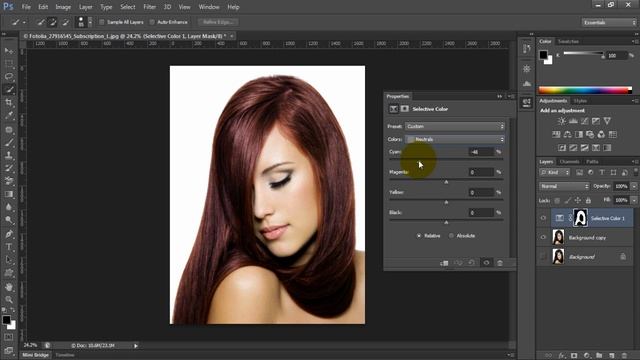Hide the Selective Color 1 layer

[543, 218]
